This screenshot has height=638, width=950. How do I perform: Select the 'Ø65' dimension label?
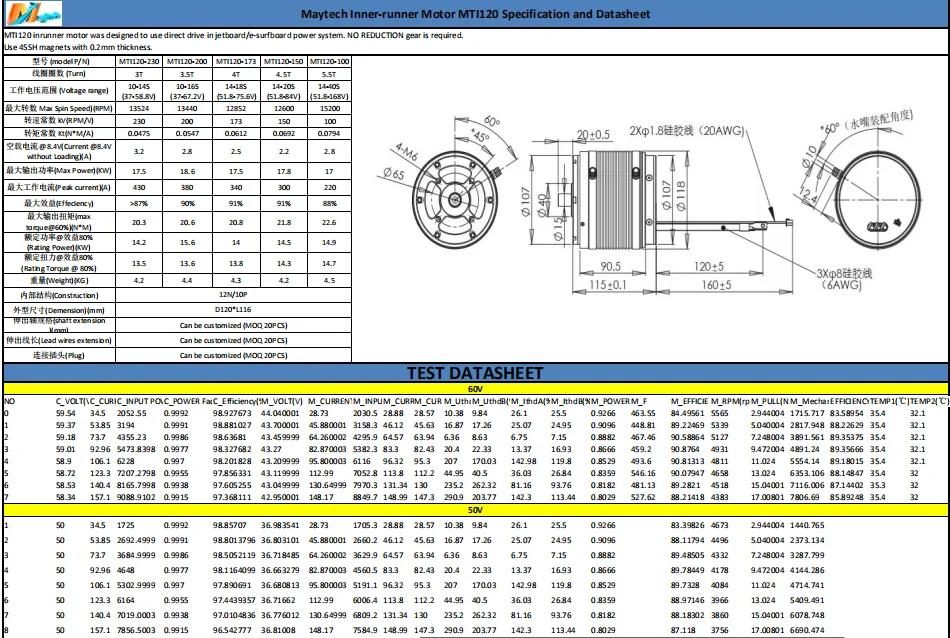coord(394,174)
